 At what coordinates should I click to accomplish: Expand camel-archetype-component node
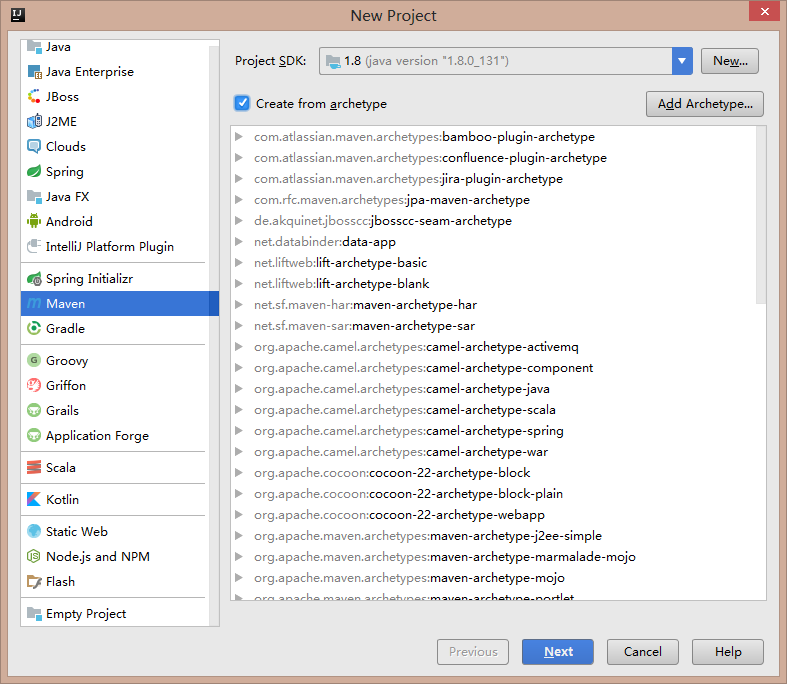tap(239, 368)
